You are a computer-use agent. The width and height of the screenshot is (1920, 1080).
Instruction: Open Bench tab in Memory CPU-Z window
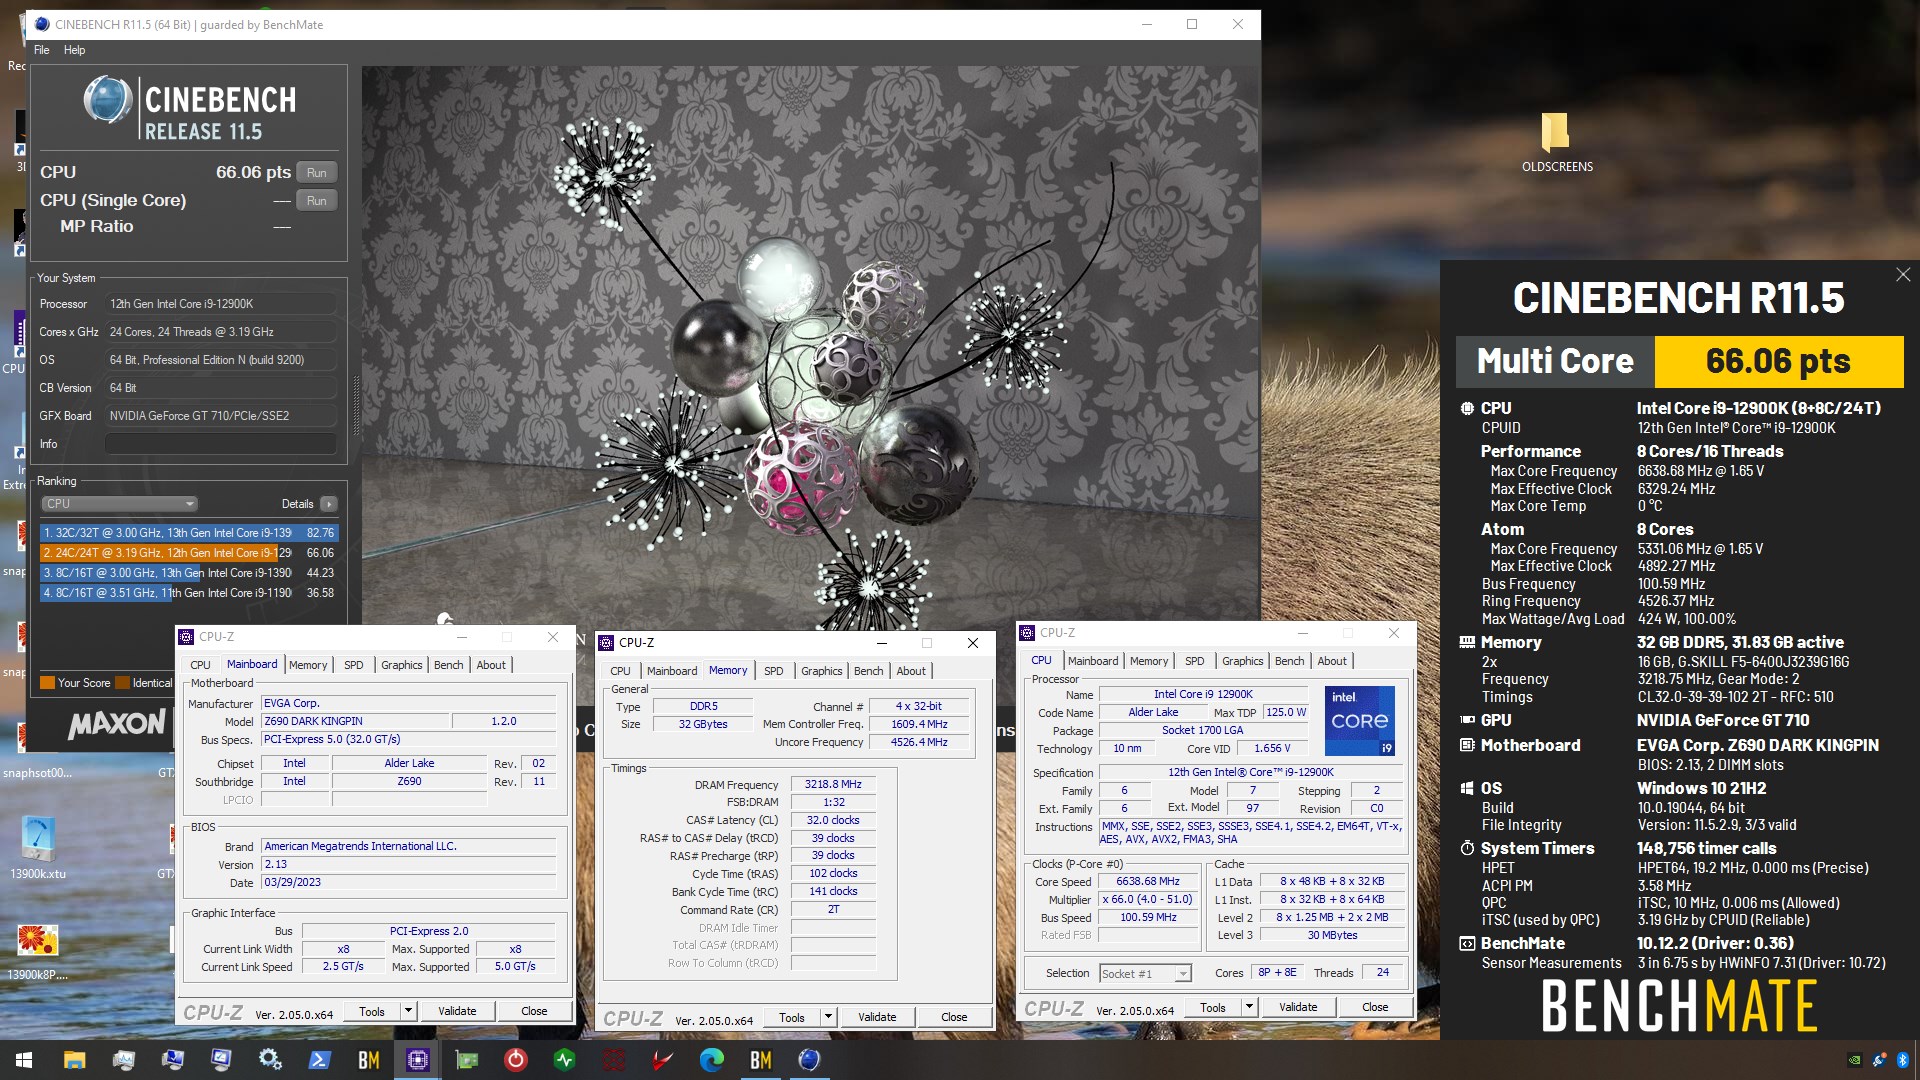(x=869, y=671)
